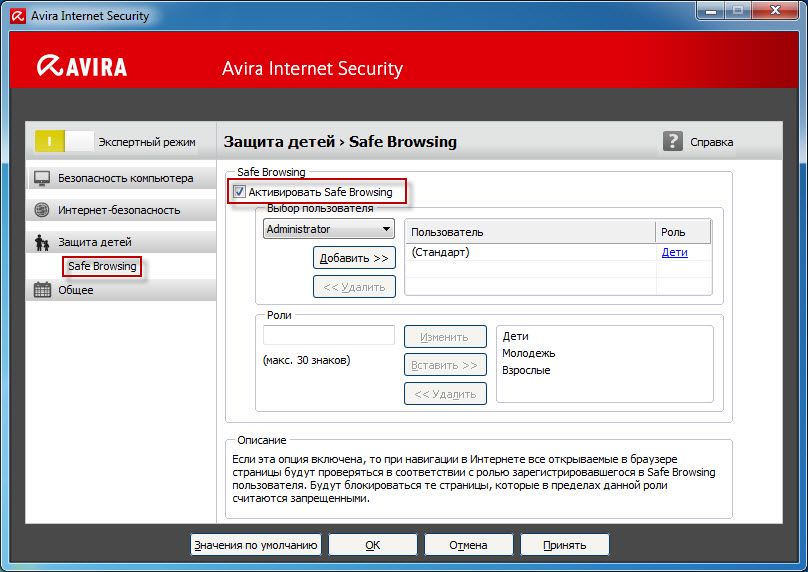Click Значения по умолчанию button

tap(256, 545)
